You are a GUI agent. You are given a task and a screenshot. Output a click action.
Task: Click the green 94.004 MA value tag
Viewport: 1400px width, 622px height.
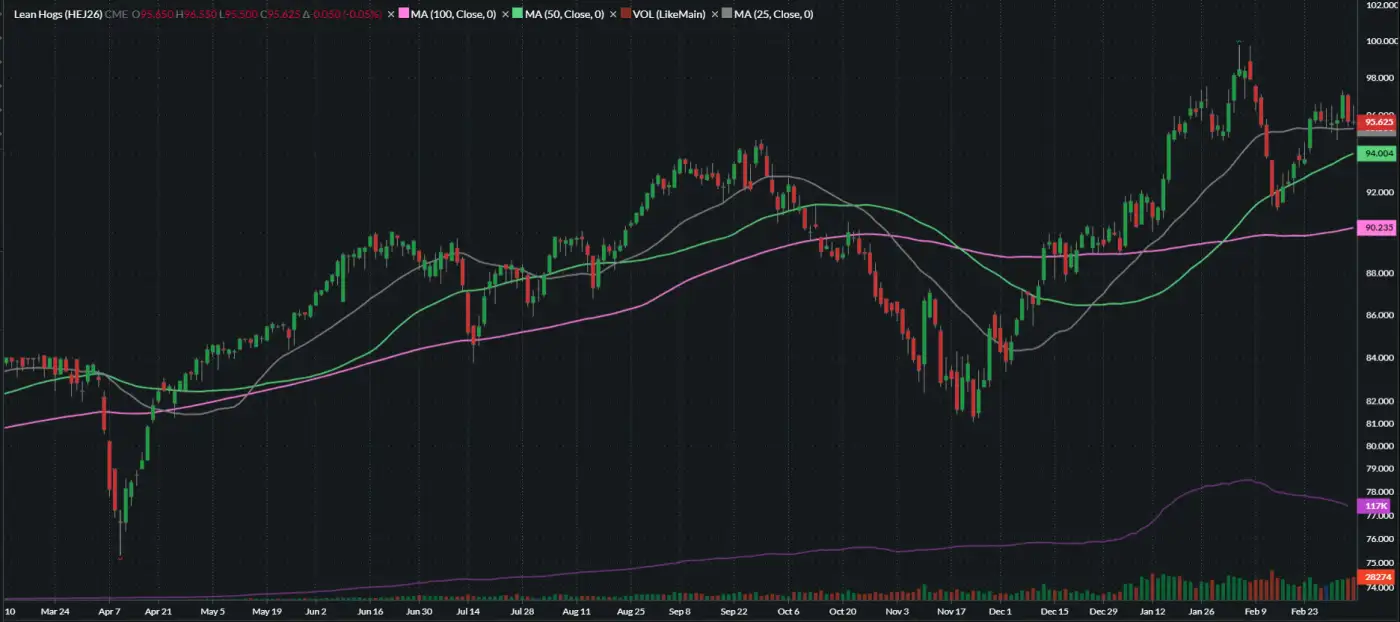click(1379, 153)
